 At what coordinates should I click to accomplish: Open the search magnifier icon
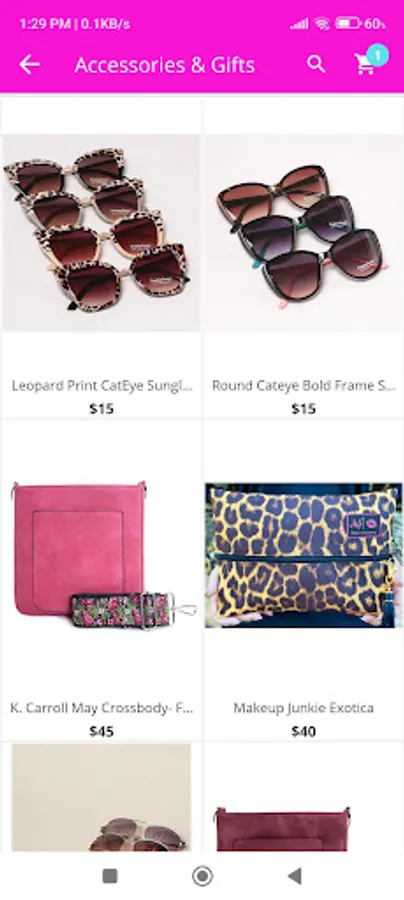click(316, 64)
